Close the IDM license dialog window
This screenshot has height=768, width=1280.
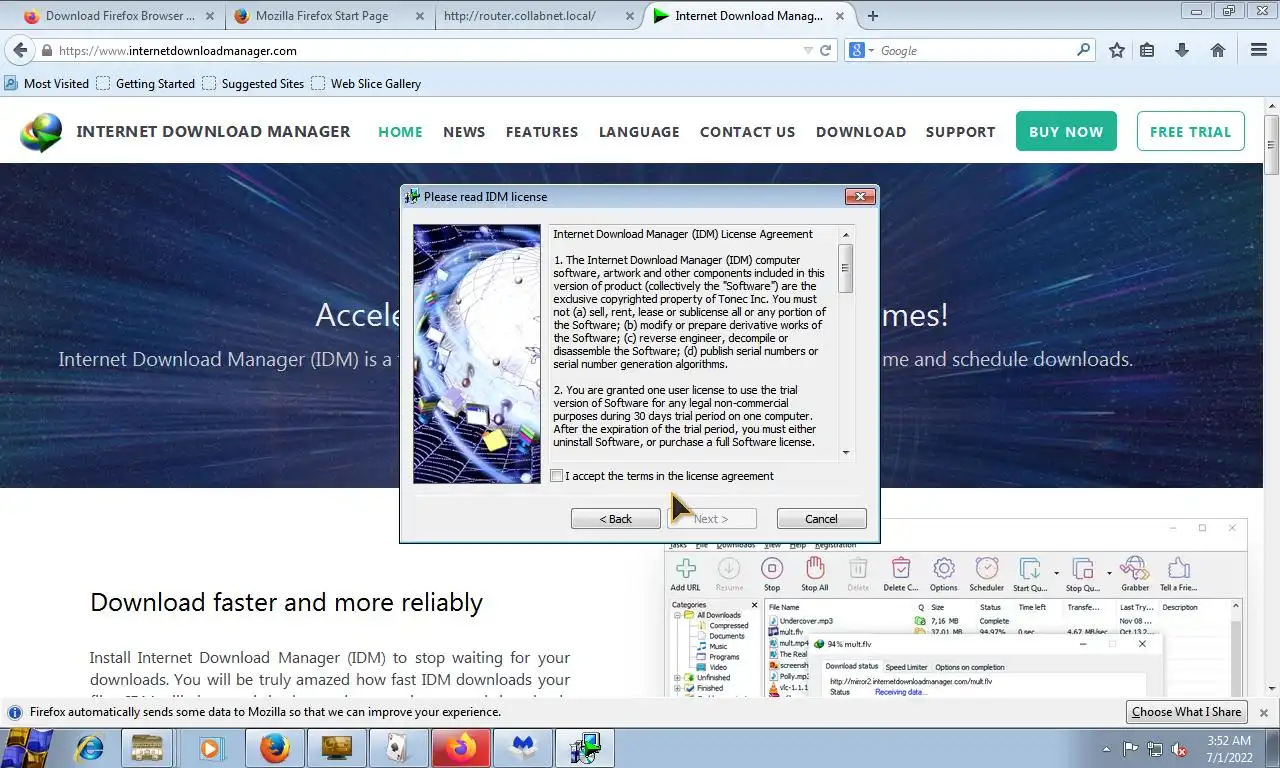[x=860, y=197]
